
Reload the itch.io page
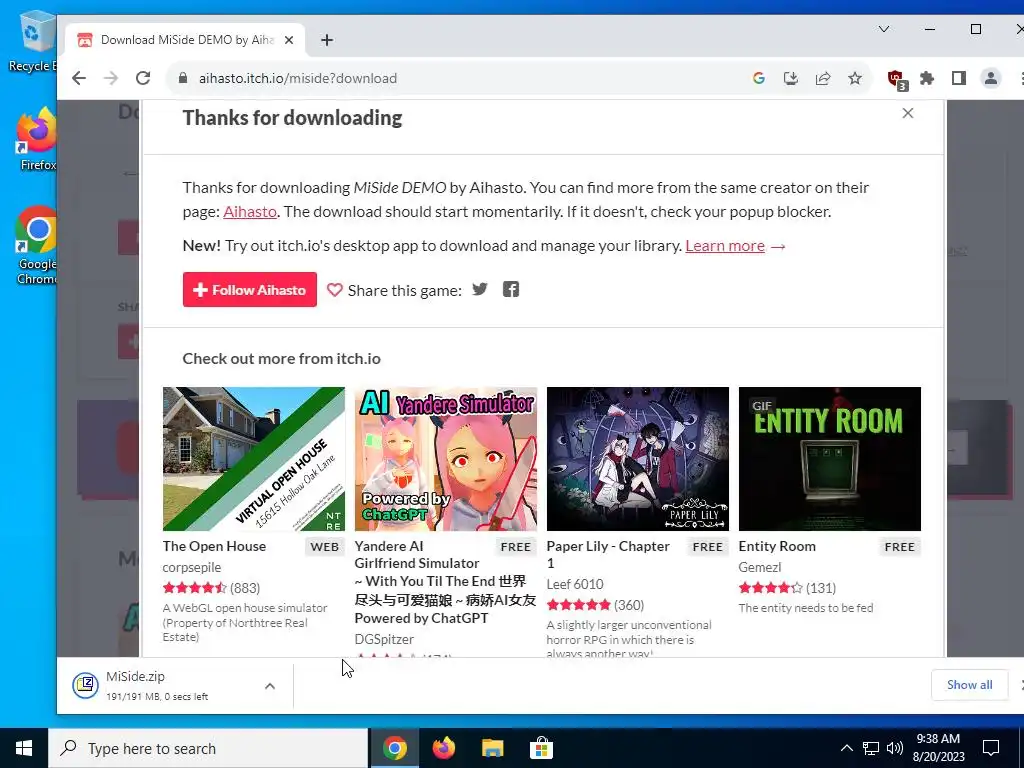point(143,78)
